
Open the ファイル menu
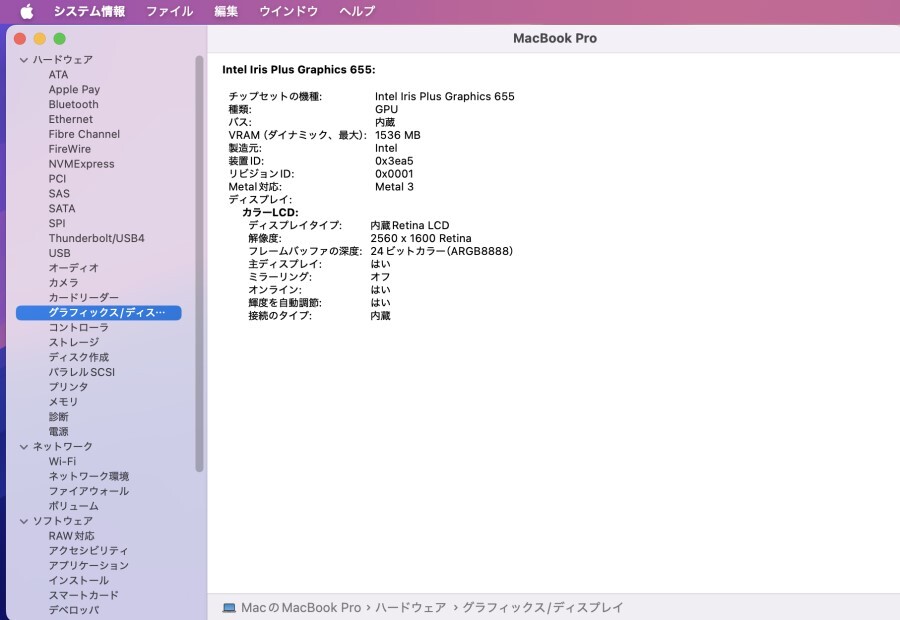[x=169, y=11]
